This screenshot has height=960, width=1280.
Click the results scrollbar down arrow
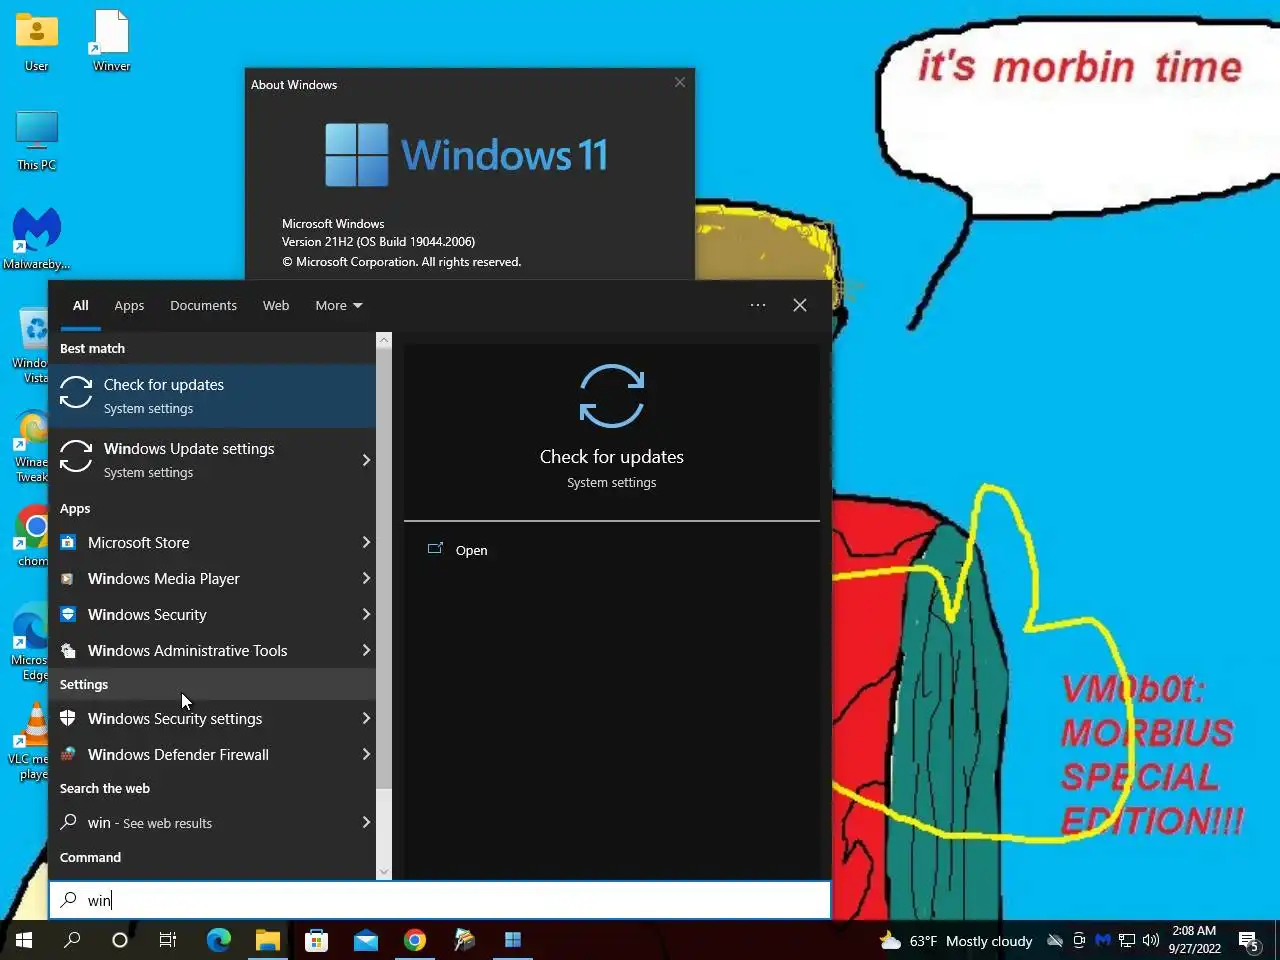[384, 872]
